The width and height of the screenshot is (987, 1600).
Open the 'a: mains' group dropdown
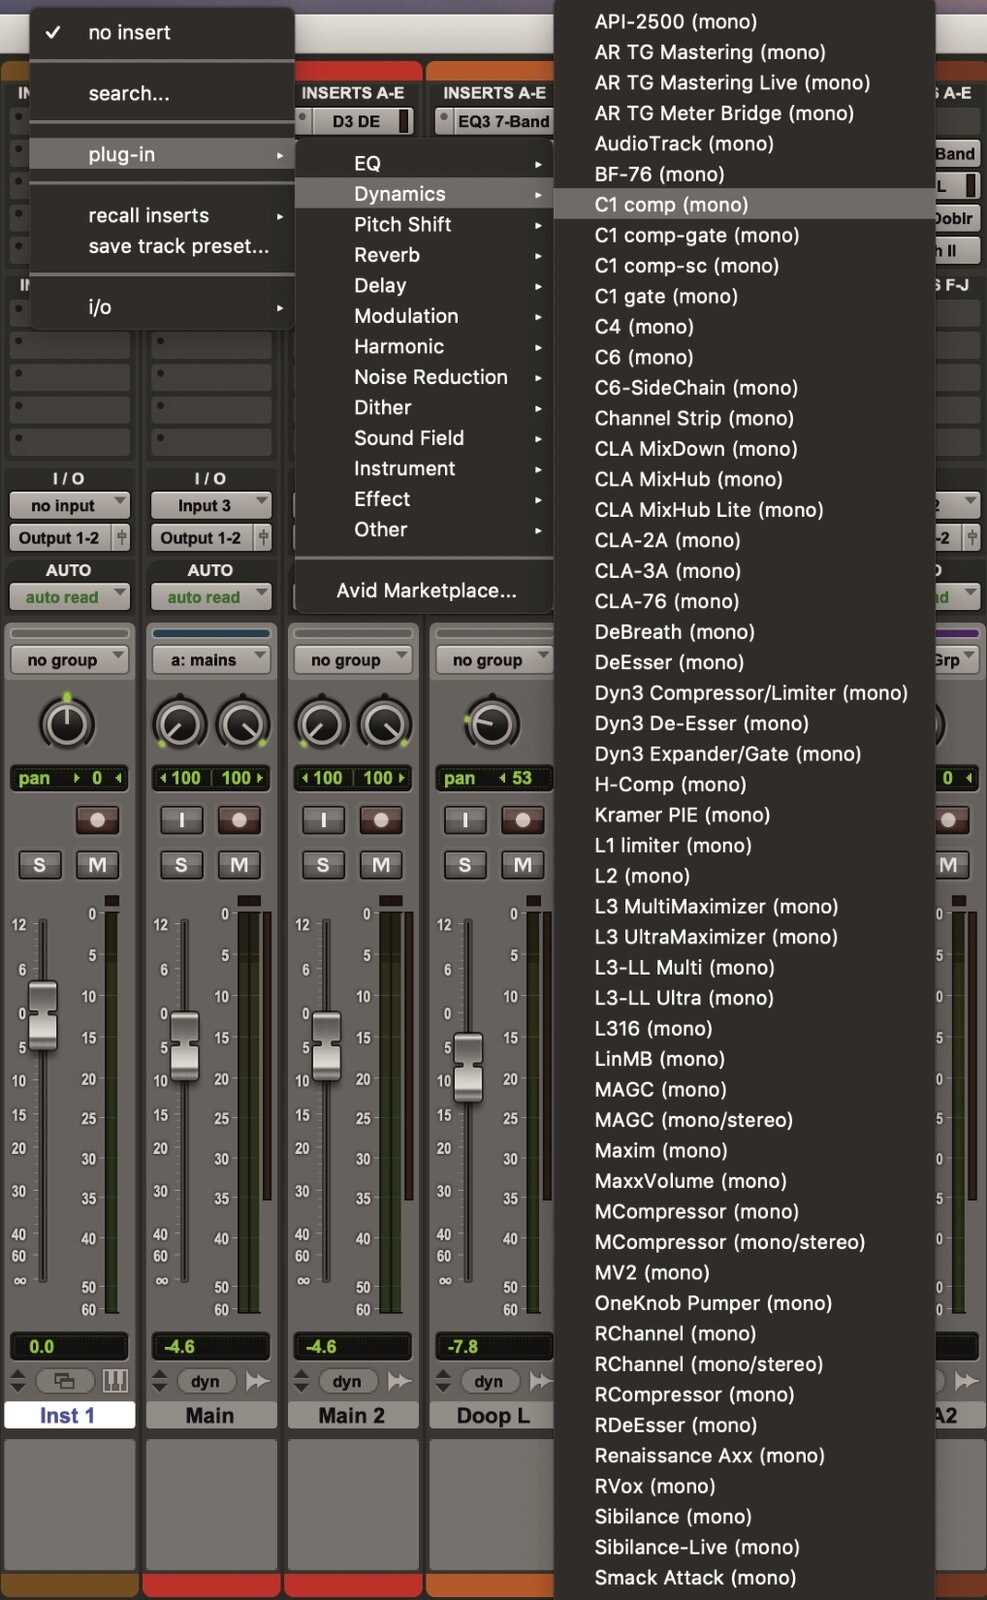point(210,660)
